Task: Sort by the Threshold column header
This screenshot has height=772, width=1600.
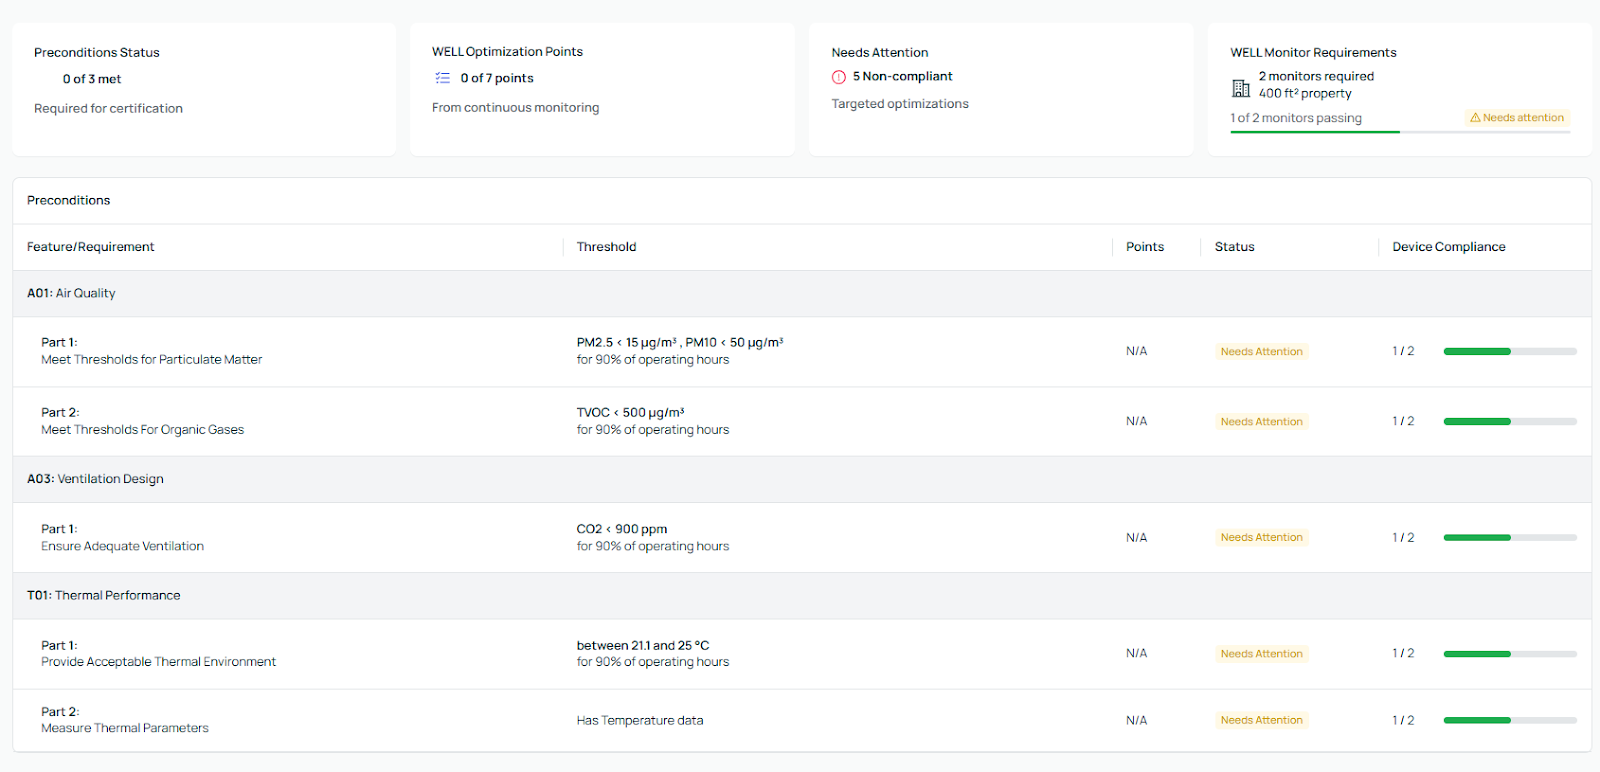Action: click(606, 247)
